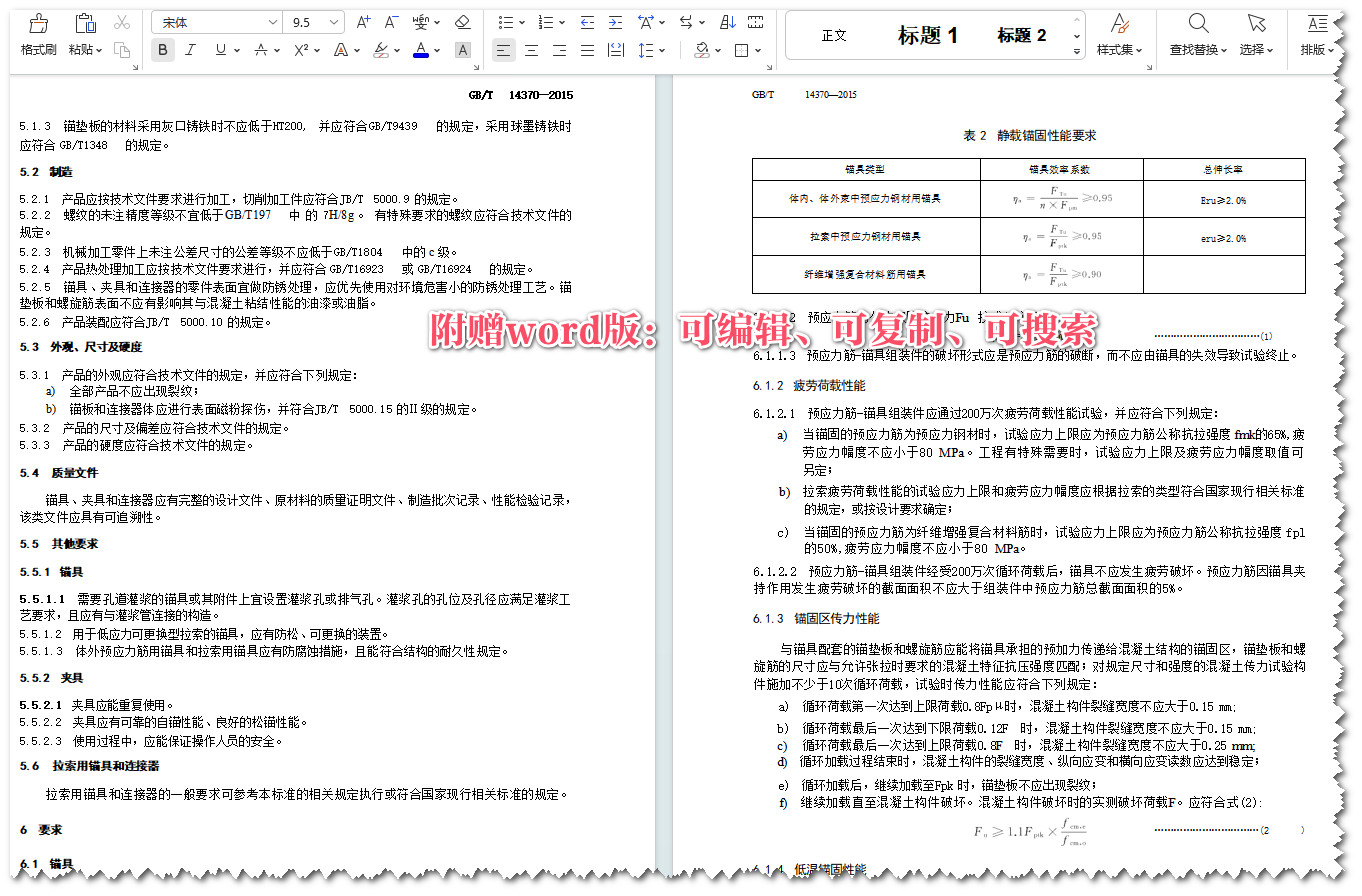Image resolution: width=1362 pixels, height=896 pixels.
Task: Open the phonetic guide (拼音) tool
Action: tap(420, 21)
